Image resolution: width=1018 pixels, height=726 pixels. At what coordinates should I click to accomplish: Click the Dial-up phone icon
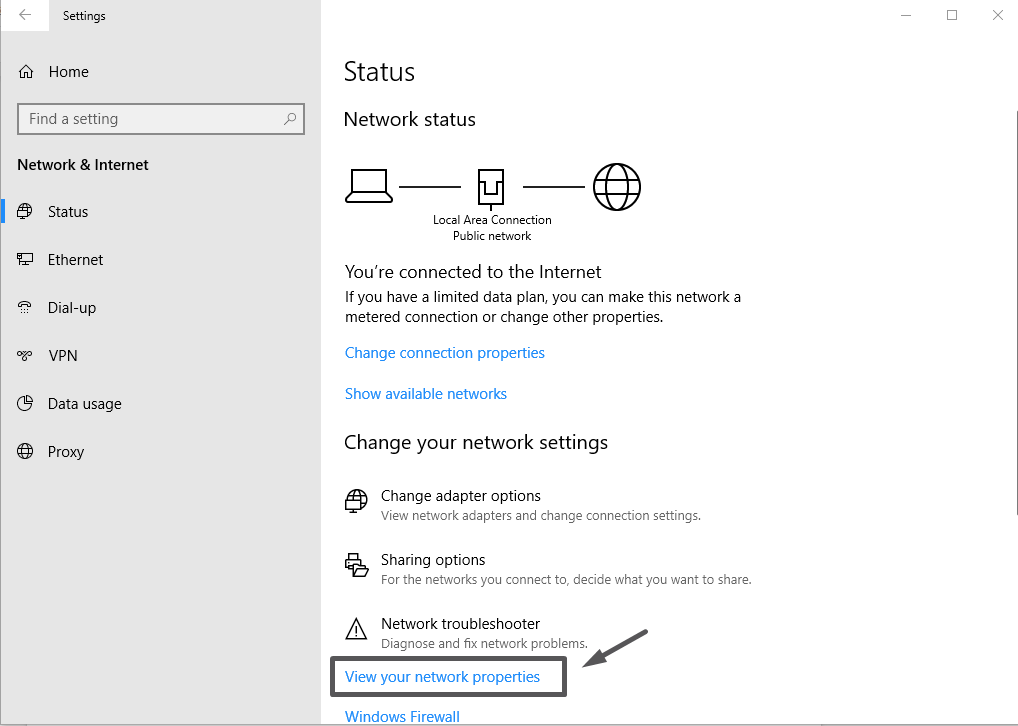point(26,308)
